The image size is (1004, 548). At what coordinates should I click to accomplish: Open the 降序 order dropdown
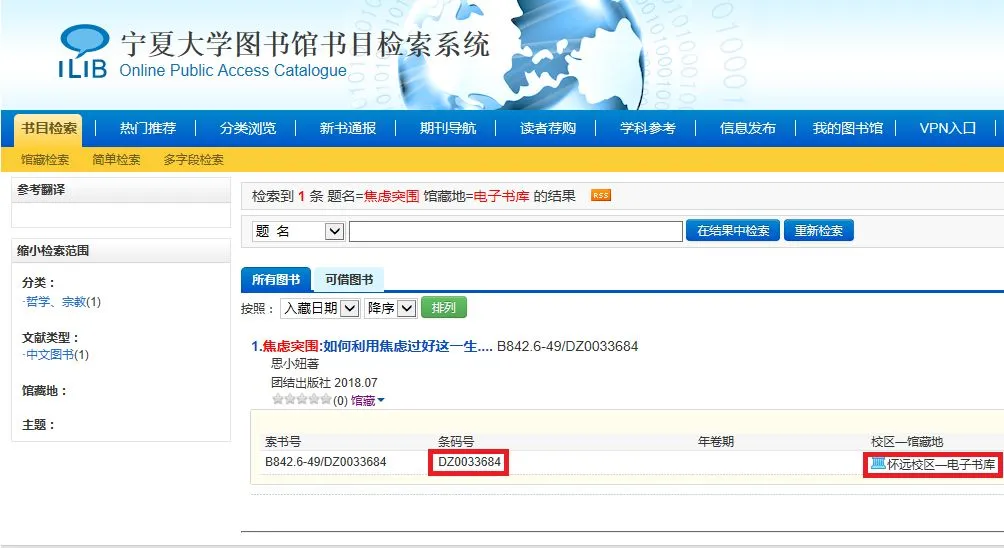(407, 308)
